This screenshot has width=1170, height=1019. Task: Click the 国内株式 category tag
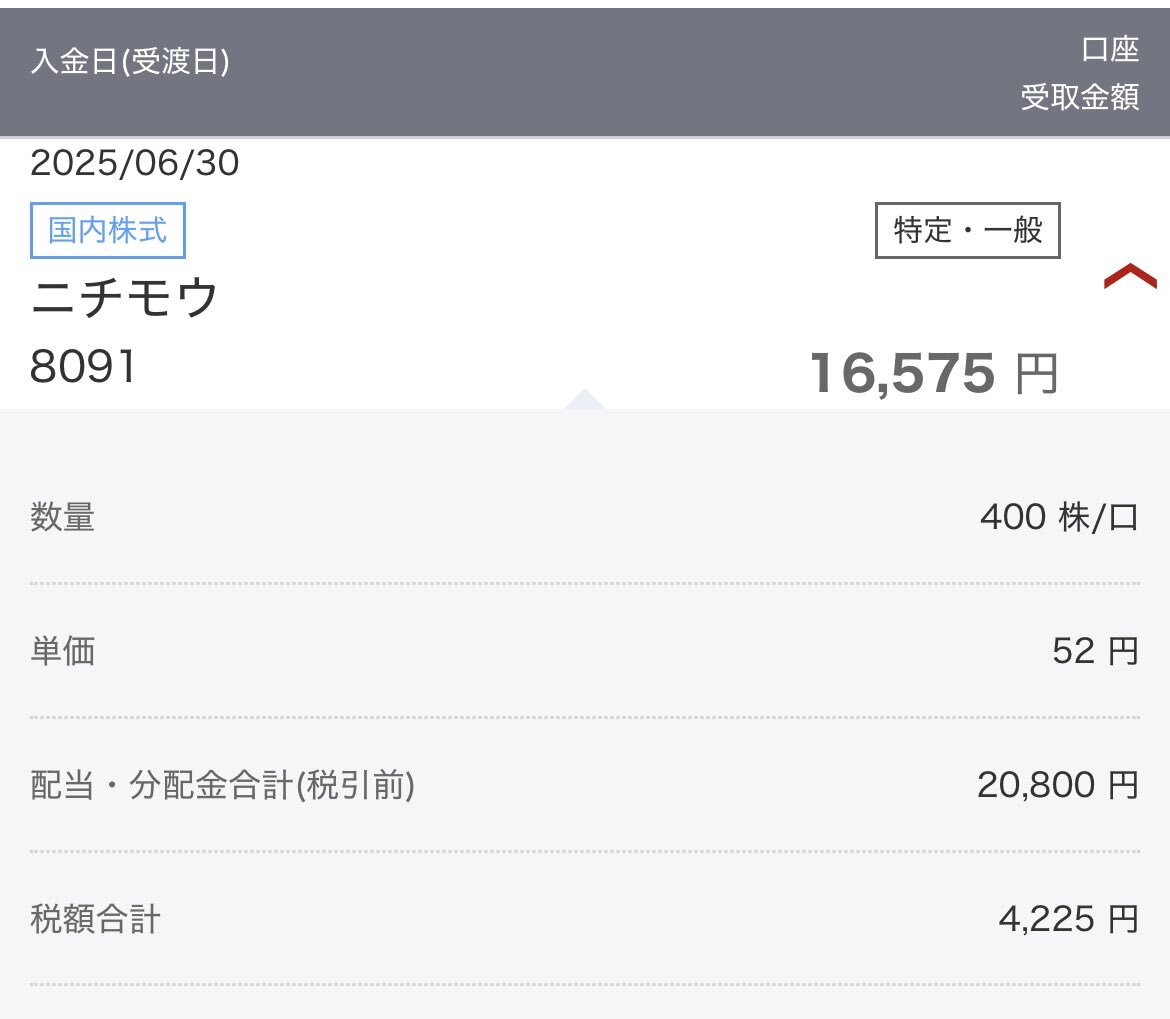click(x=108, y=231)
